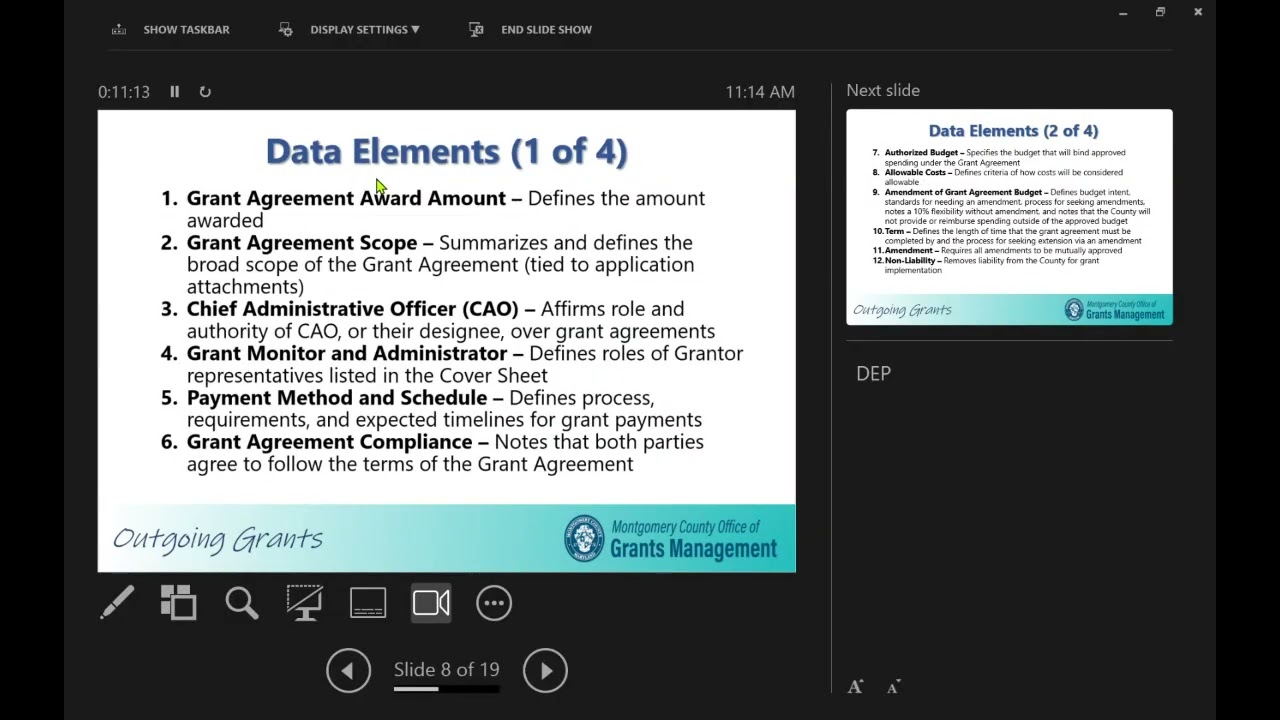Select the pen and laser pointer tools
This screenshot has width=1280, height=720.
click(x=117, y=603)
